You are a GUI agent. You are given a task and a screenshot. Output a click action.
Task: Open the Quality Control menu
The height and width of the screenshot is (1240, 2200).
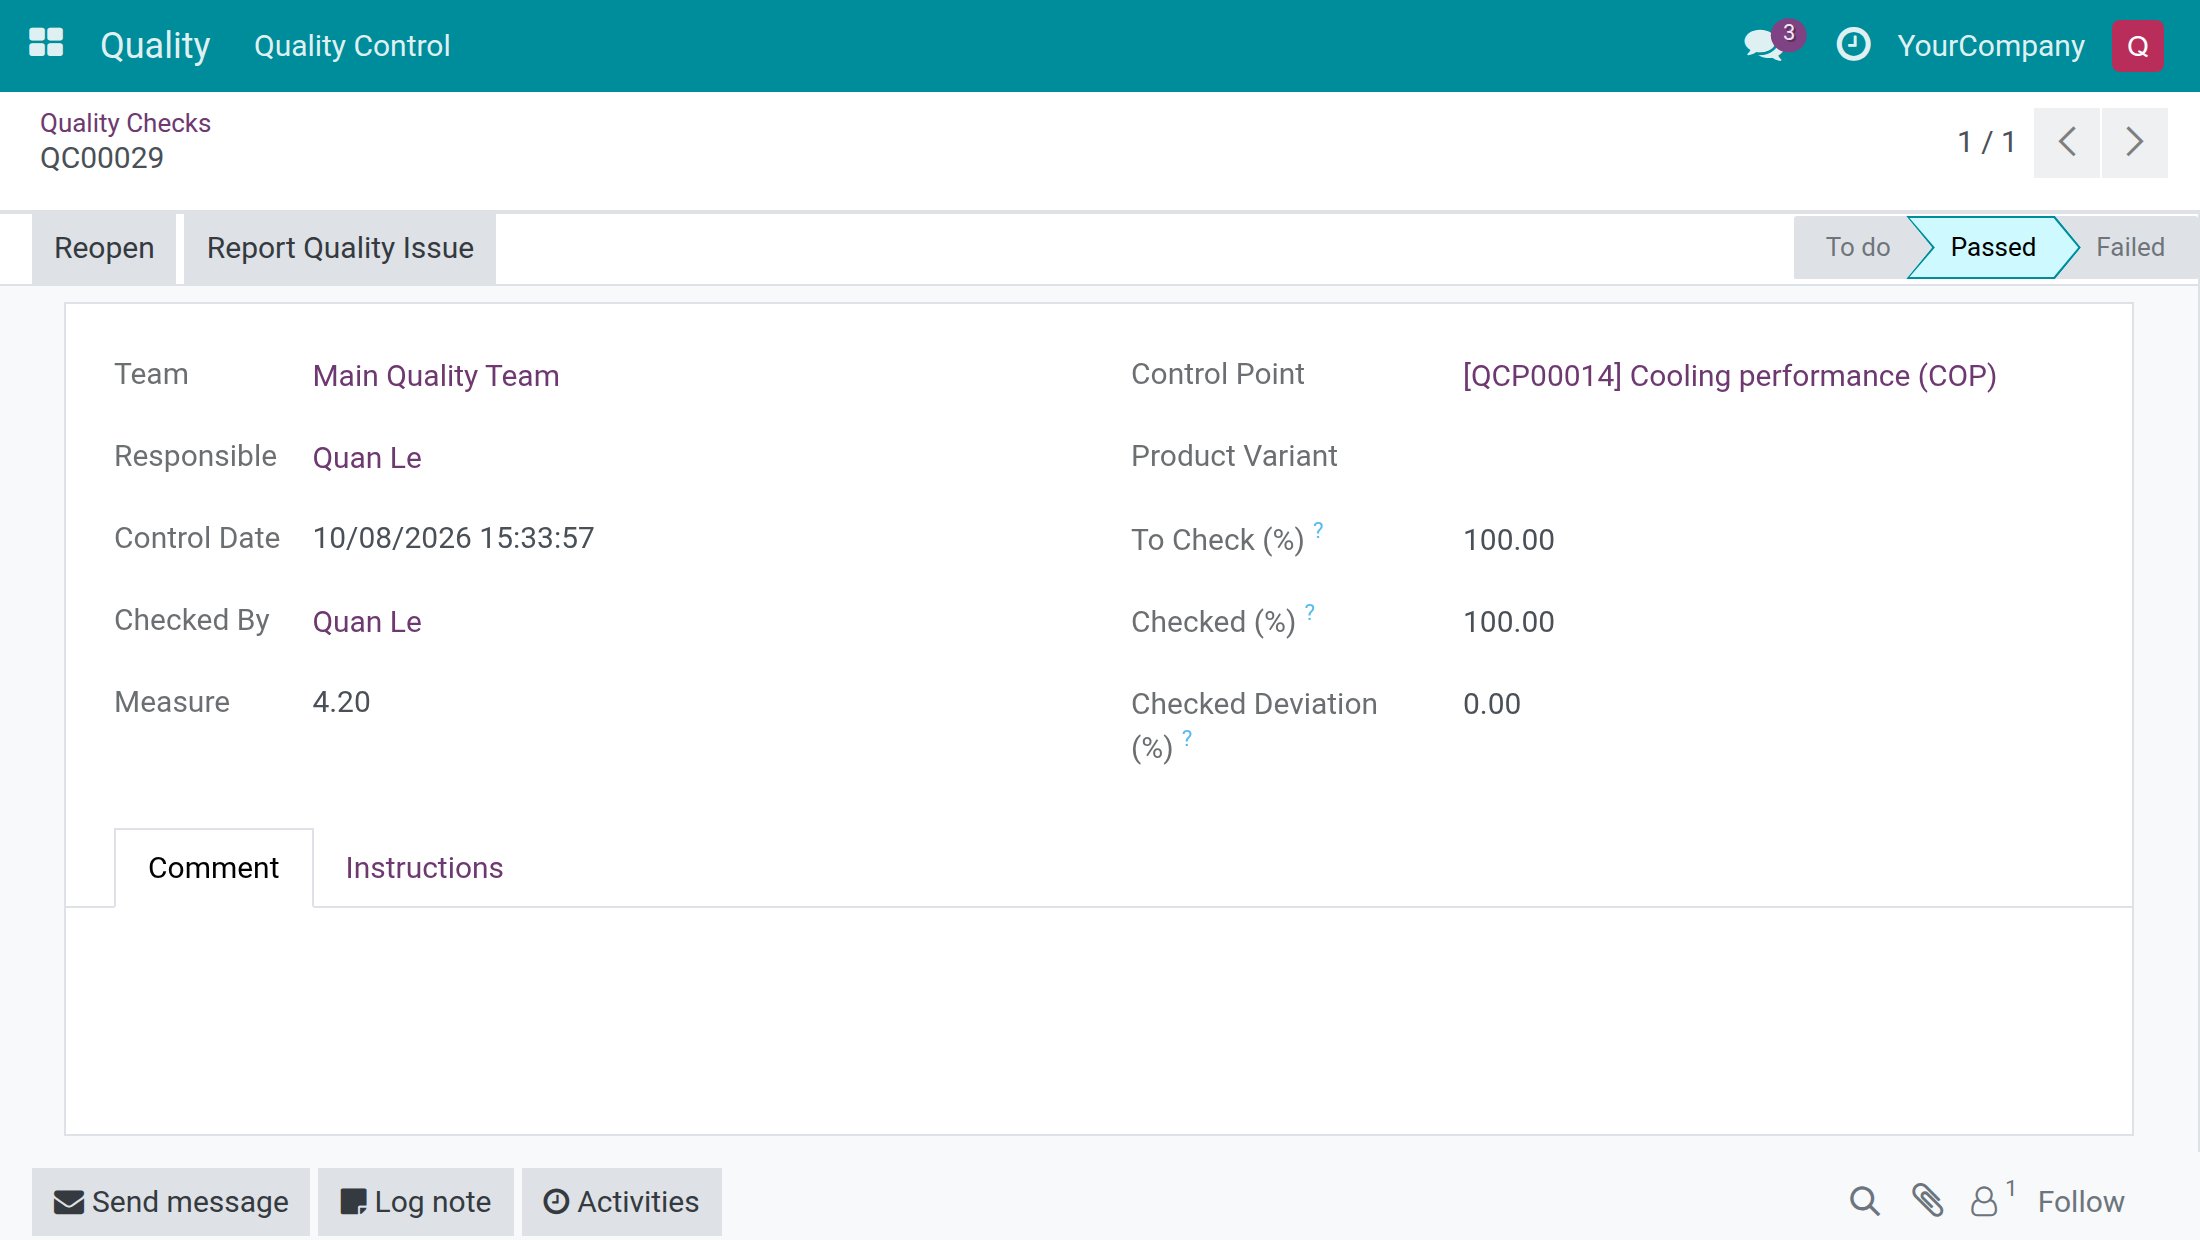click(352, 46)
